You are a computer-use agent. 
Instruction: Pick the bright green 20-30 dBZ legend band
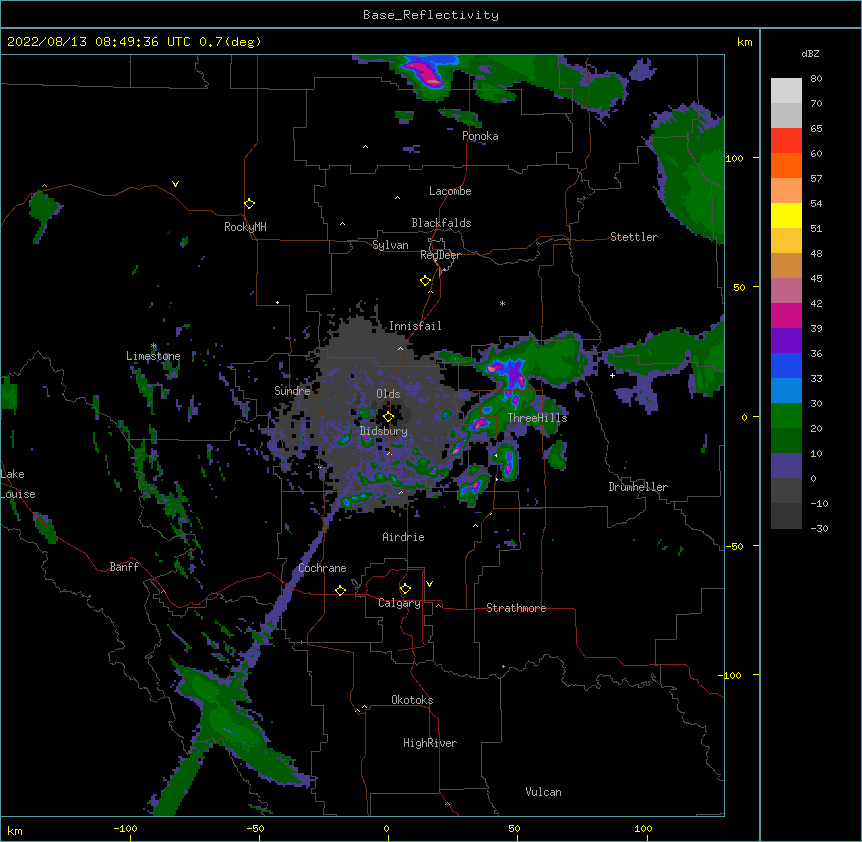(x=786, y=416)
